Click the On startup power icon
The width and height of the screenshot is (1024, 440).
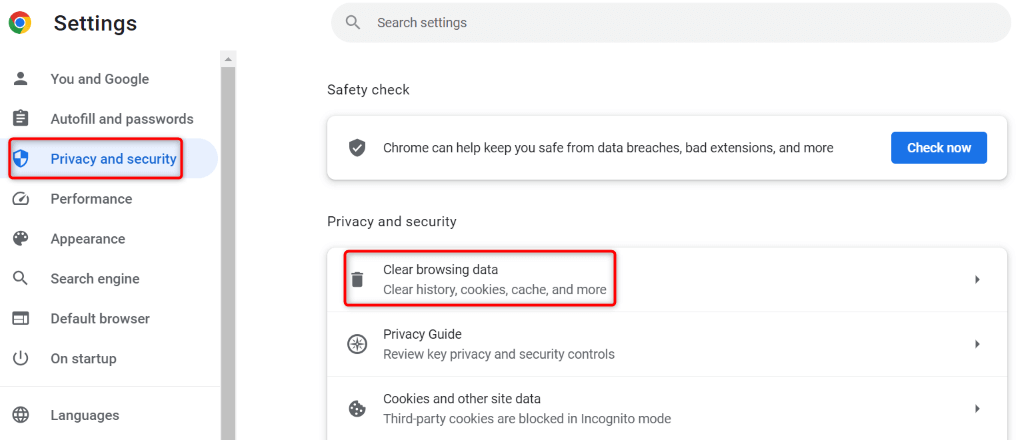[20, 359]
